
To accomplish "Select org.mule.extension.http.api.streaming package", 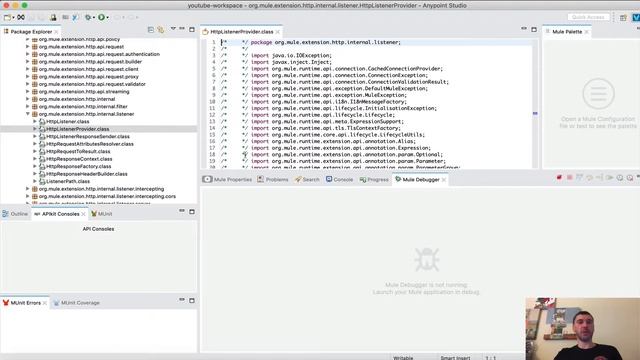I will pyautogui.click(x=84, y=91).
